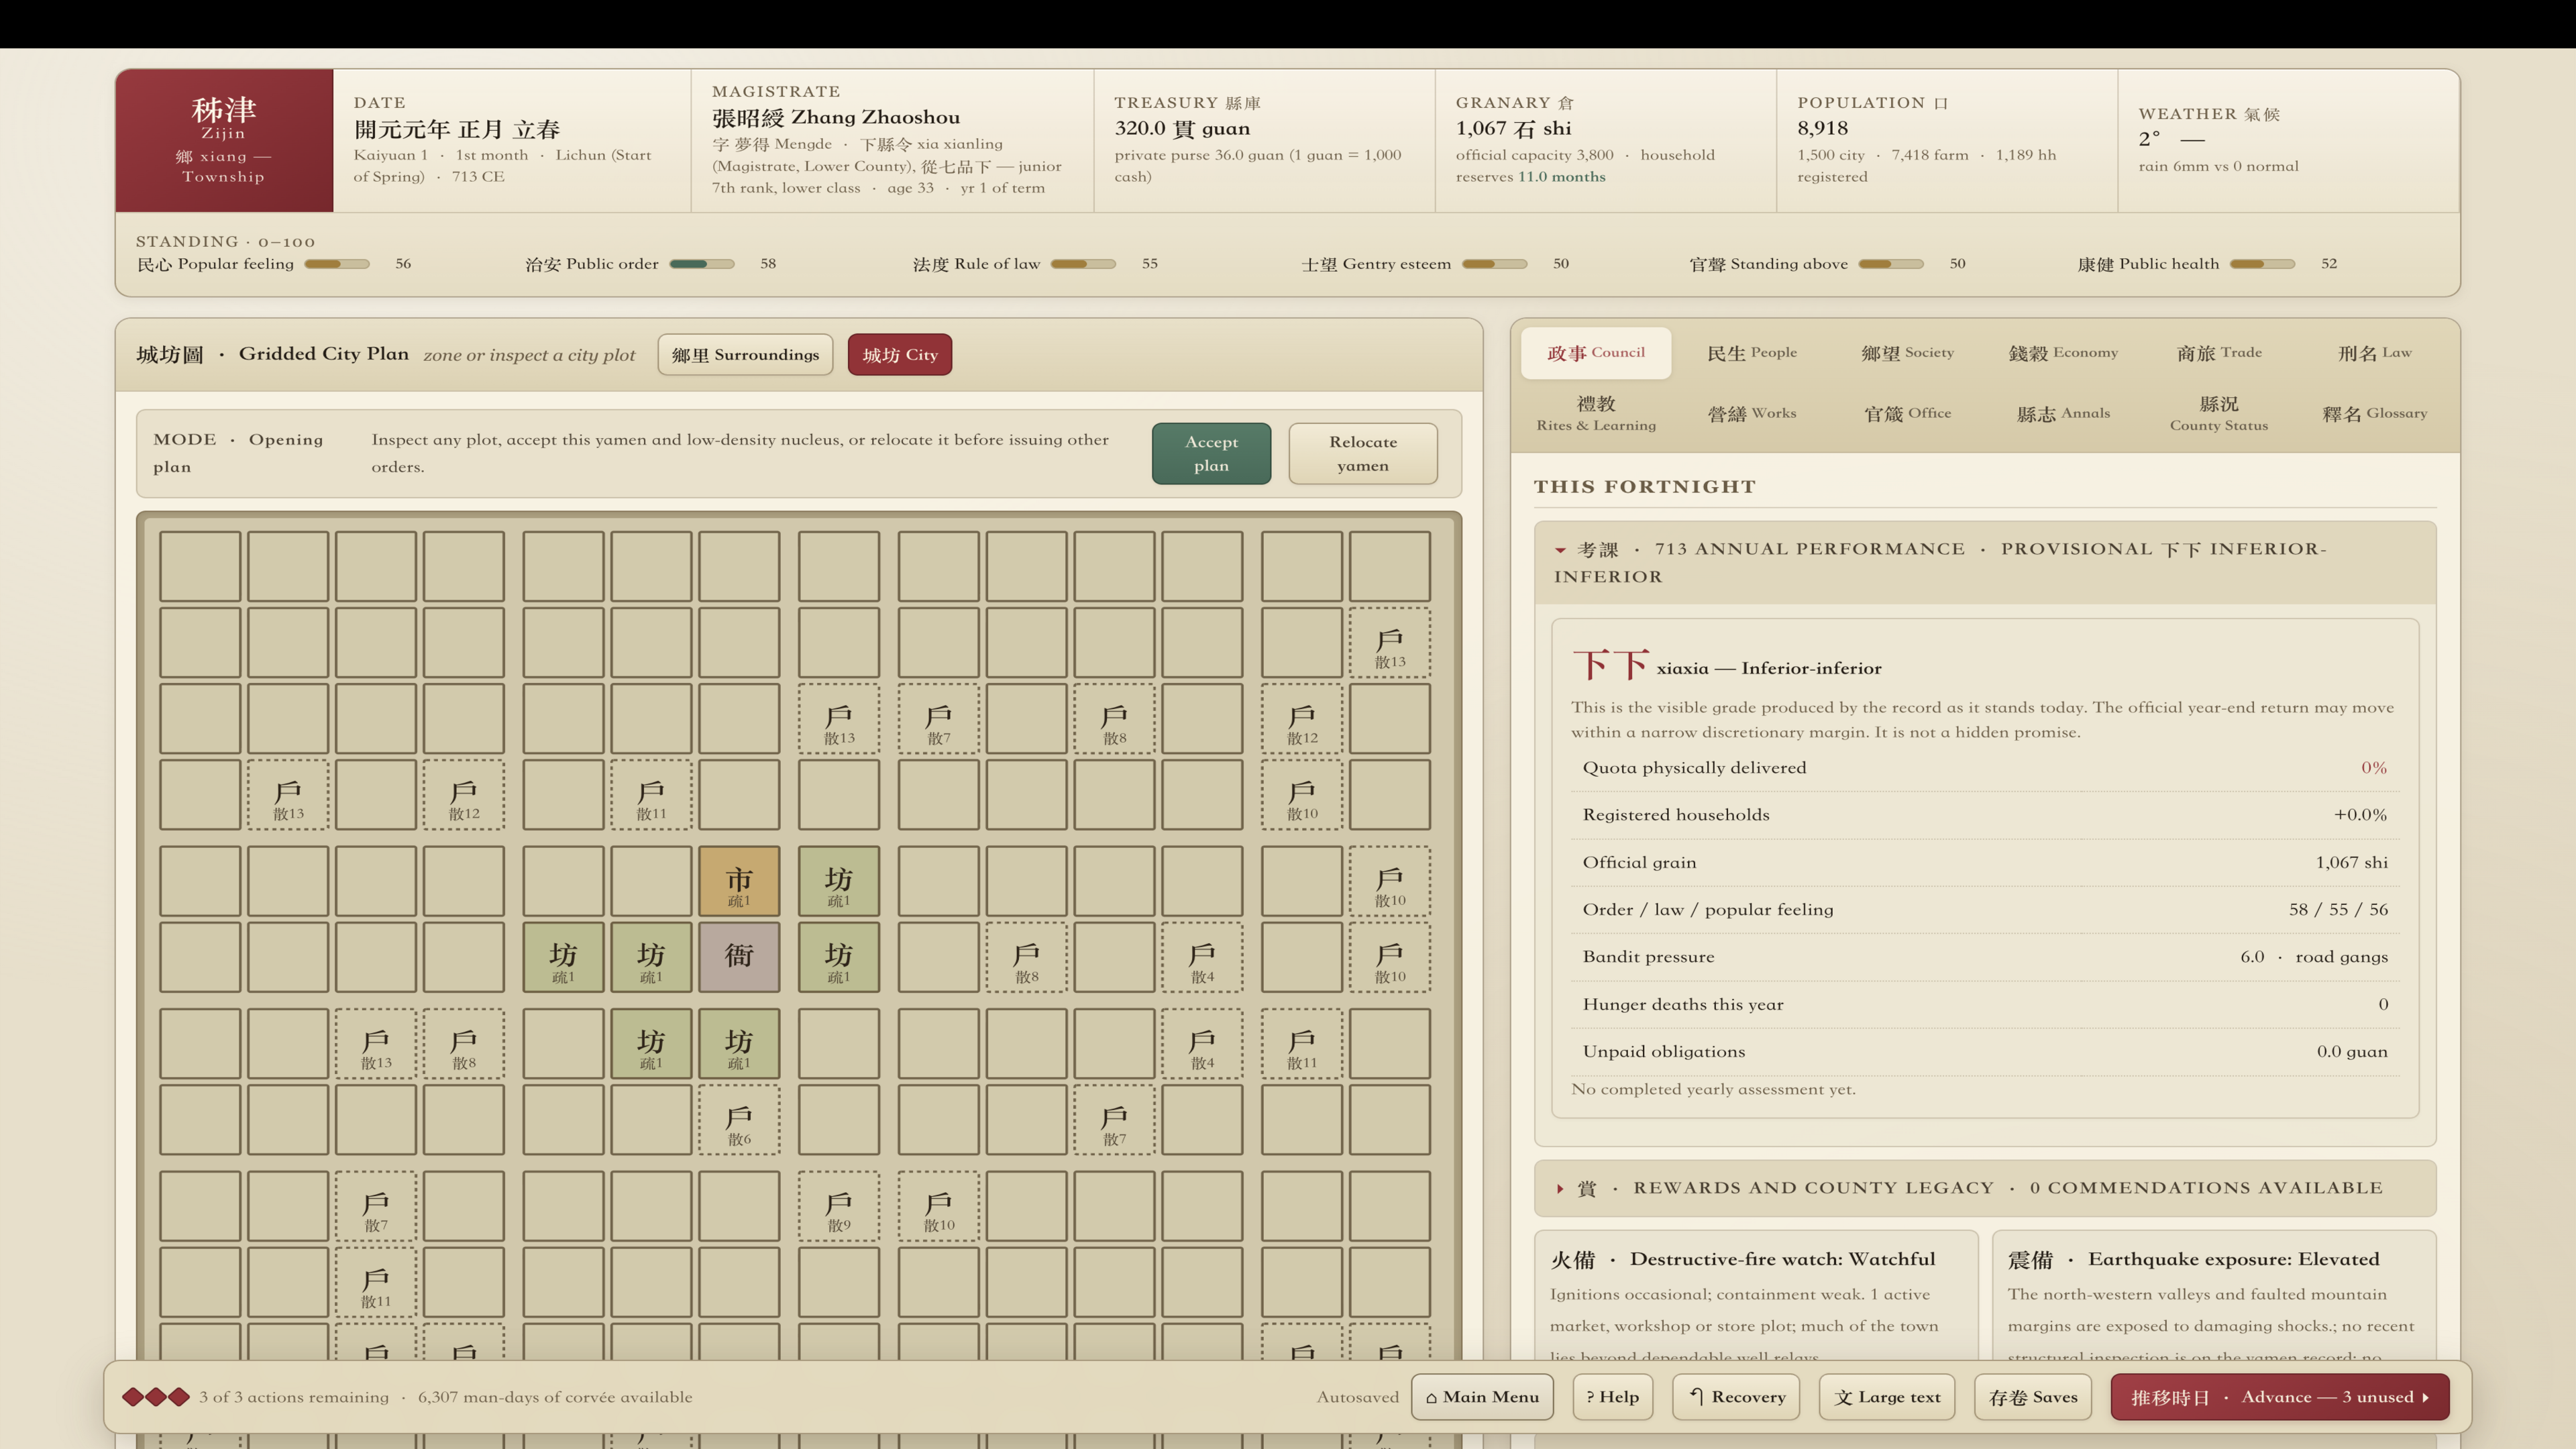Open the 民生 People tab
The height and width of the screenshot is (1449, 2576).
pos(1752,353)
